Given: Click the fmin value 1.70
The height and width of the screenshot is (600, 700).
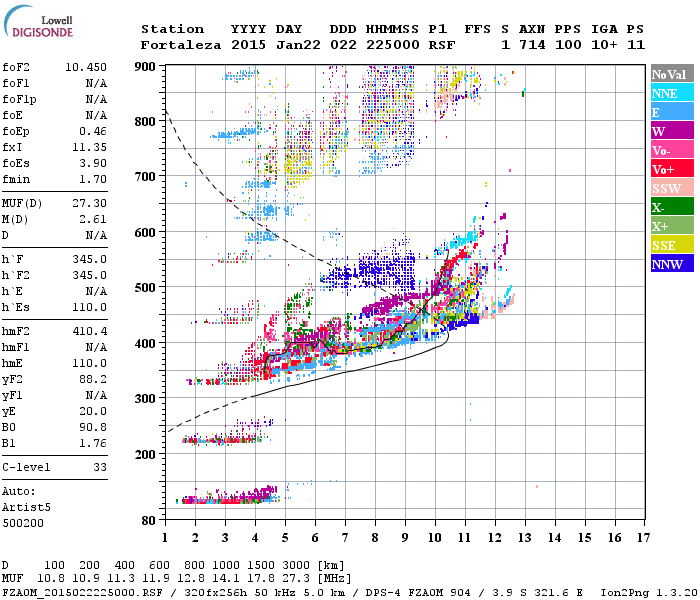Looking at the screenshot, I should coord(93,179).
